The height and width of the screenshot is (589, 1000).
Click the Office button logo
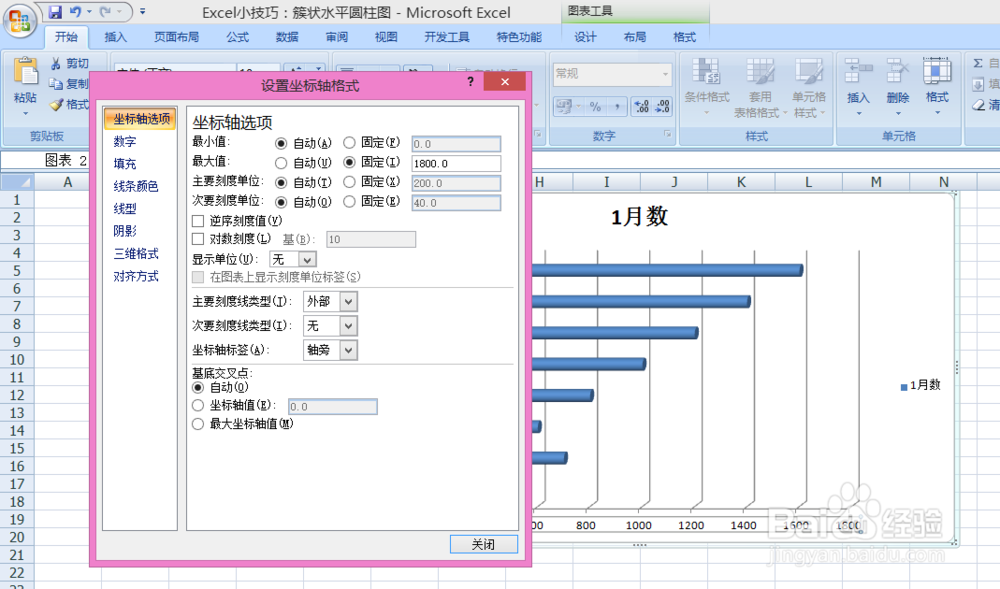point(19,20)
